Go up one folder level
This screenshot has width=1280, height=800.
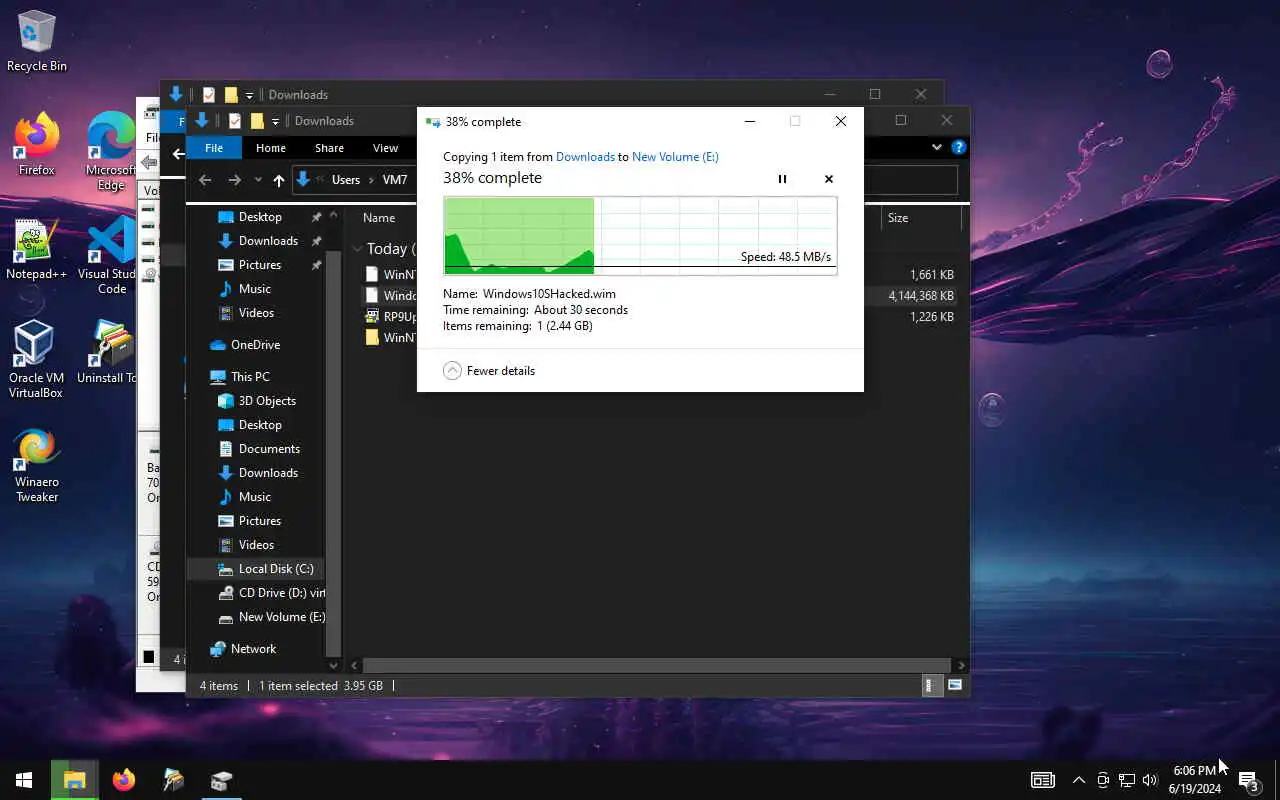click(279, 180)
